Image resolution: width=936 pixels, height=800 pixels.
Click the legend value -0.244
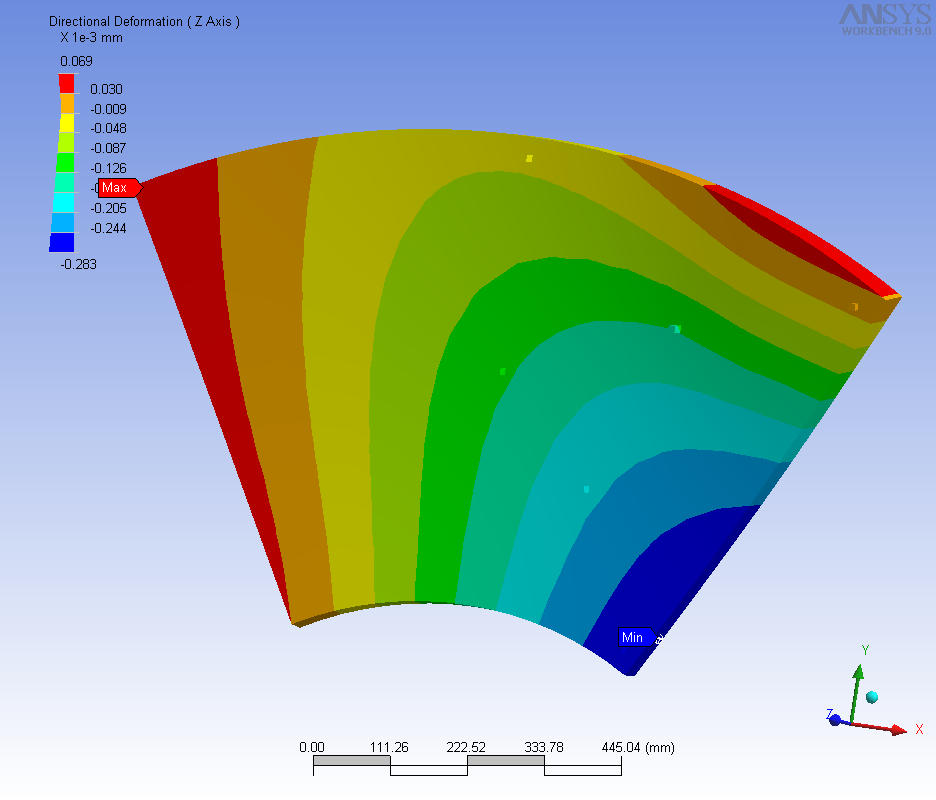[x=108, y=228]
